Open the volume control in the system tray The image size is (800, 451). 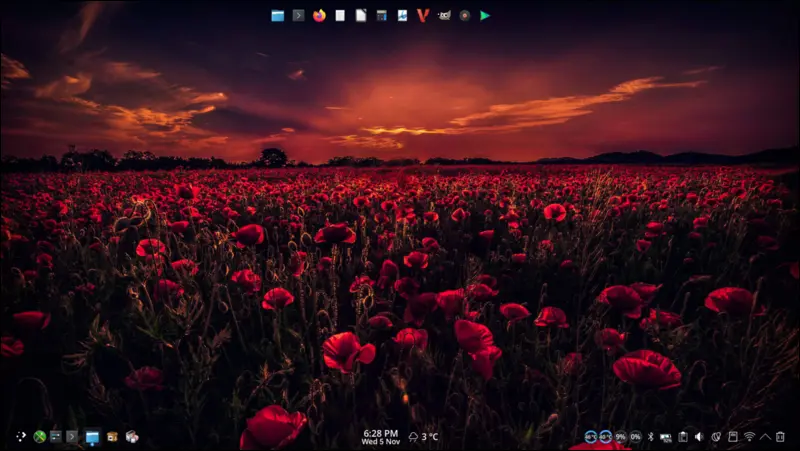click(699, 437)
